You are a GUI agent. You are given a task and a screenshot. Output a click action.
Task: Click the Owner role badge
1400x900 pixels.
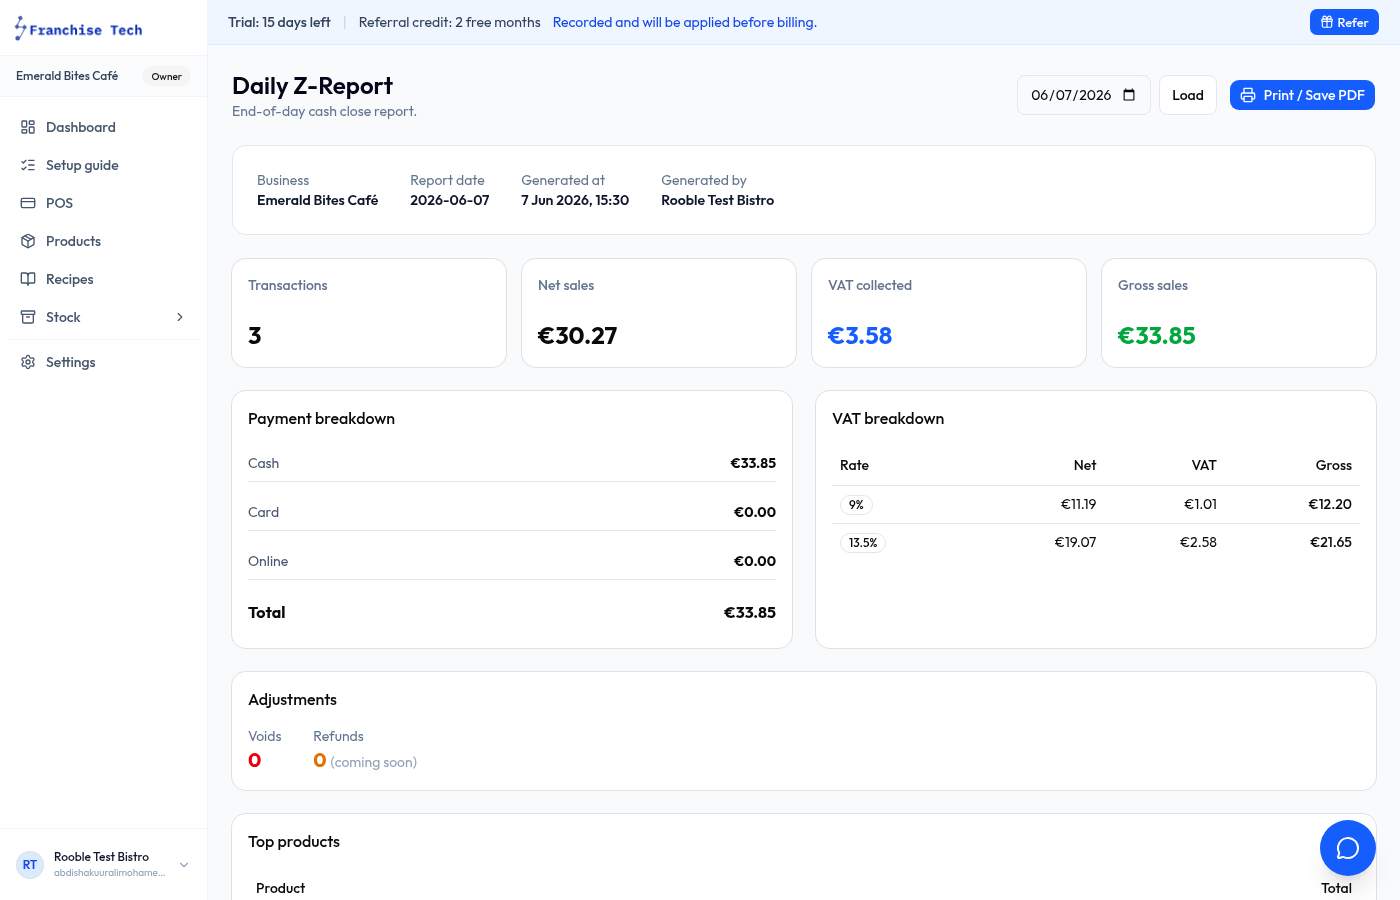coord(167,76)
